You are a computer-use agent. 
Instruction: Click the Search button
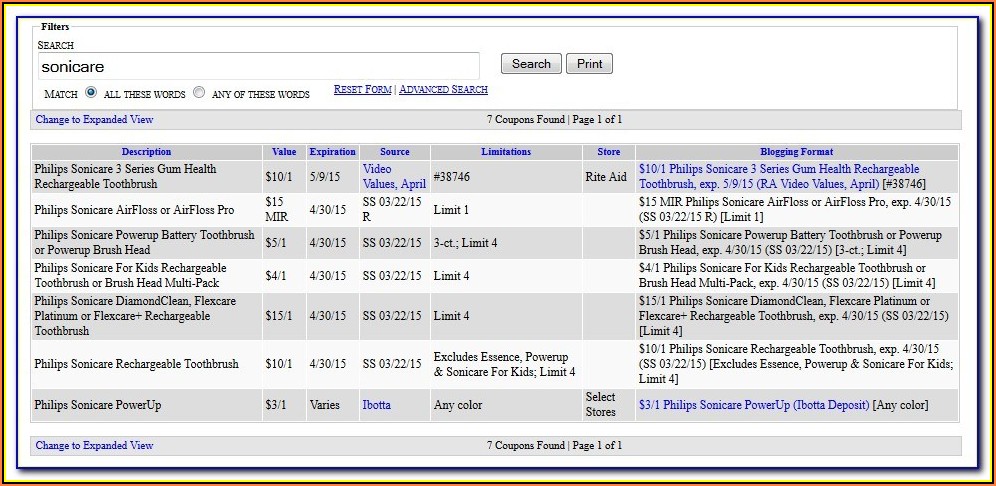click(x=531, y=64)
